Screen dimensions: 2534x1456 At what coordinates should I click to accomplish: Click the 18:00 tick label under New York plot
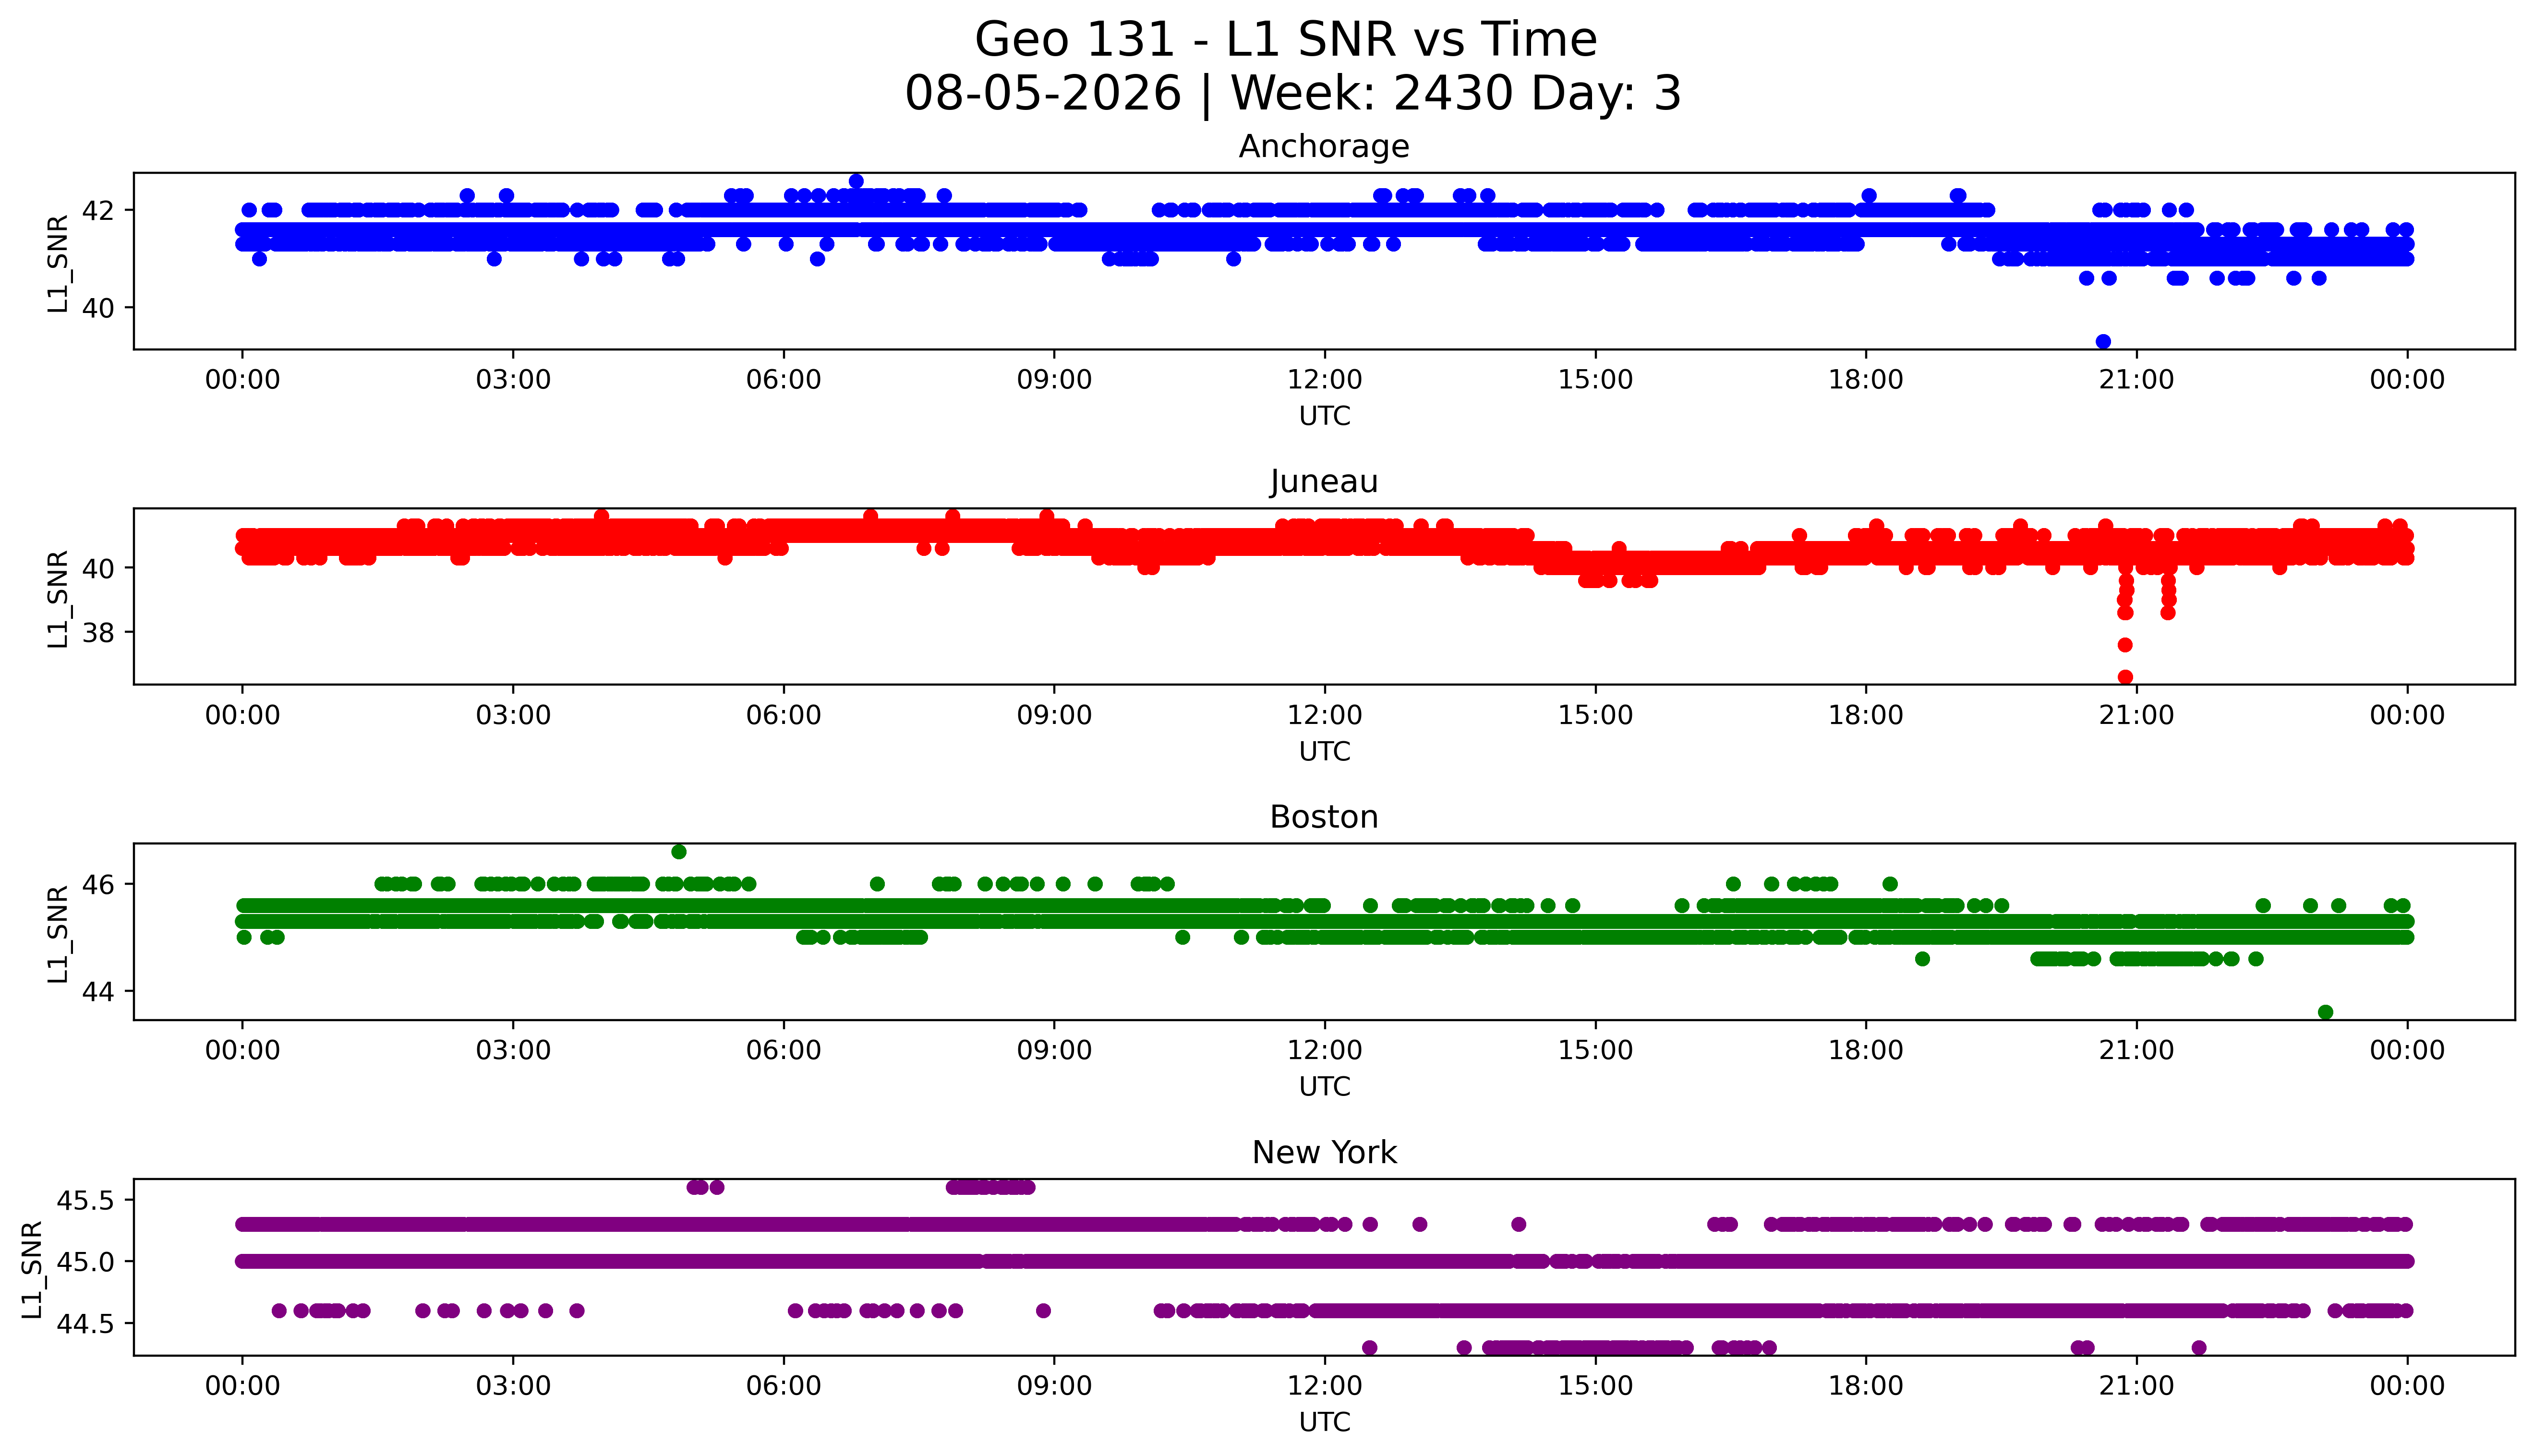(1866, 1386)
